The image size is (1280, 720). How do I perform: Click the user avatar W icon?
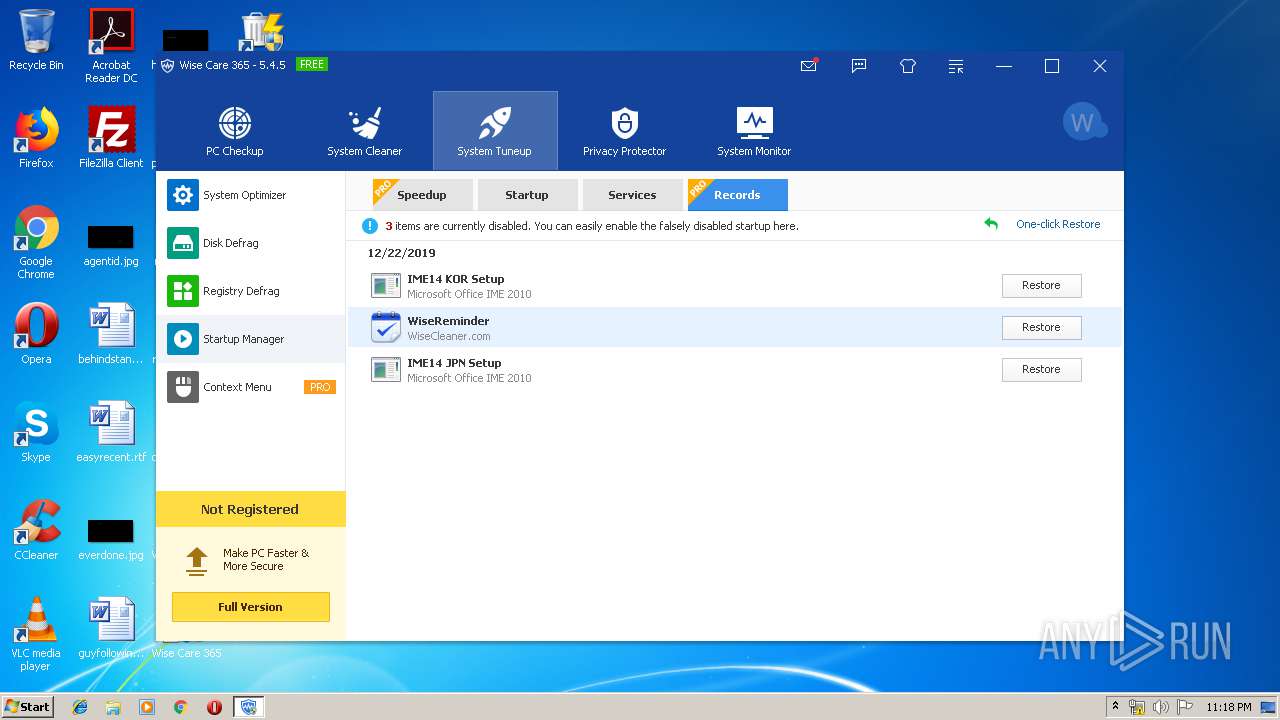point(1084,122)
